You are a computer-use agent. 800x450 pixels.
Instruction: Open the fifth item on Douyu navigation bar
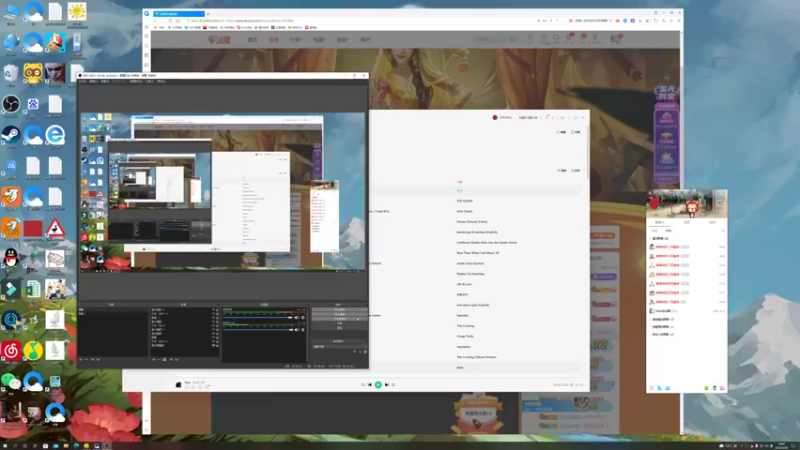[x=342, y=40]
